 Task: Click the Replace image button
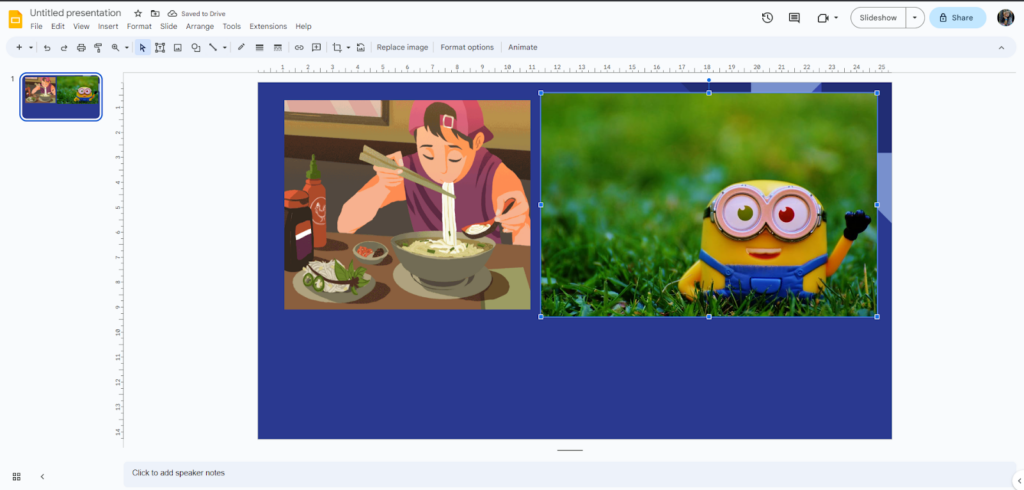point(402,47)
